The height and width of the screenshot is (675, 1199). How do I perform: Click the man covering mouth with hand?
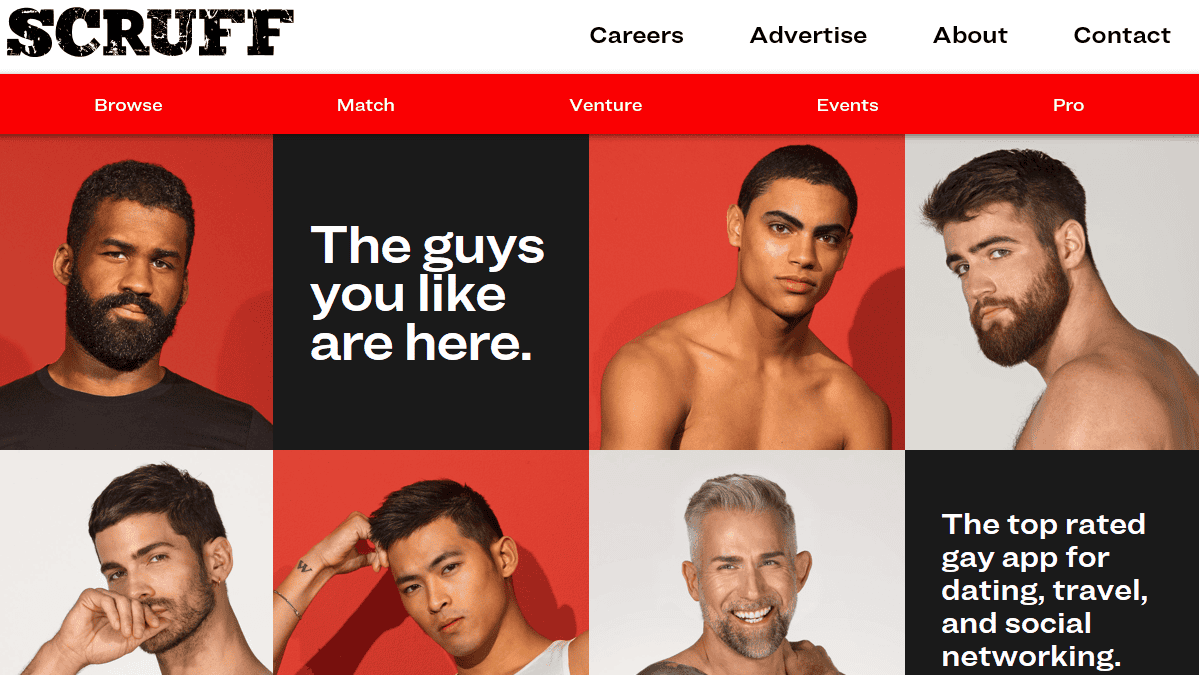coord(136,563)
